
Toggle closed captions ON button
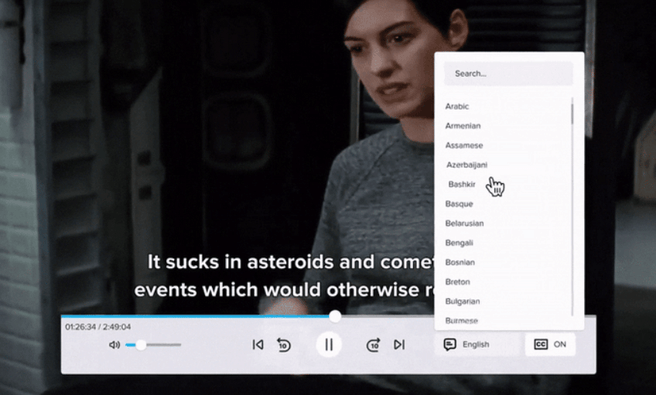coord(550,344)
